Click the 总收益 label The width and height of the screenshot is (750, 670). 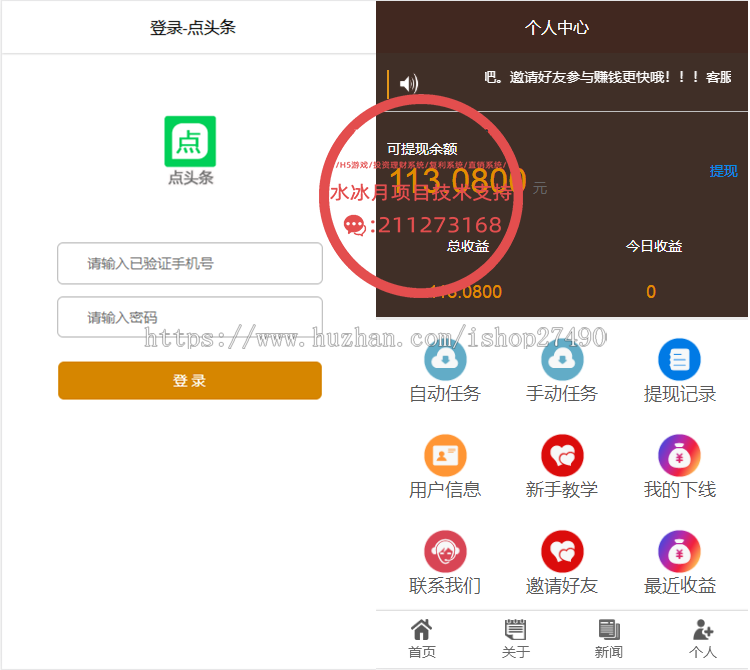coord(468,246)
